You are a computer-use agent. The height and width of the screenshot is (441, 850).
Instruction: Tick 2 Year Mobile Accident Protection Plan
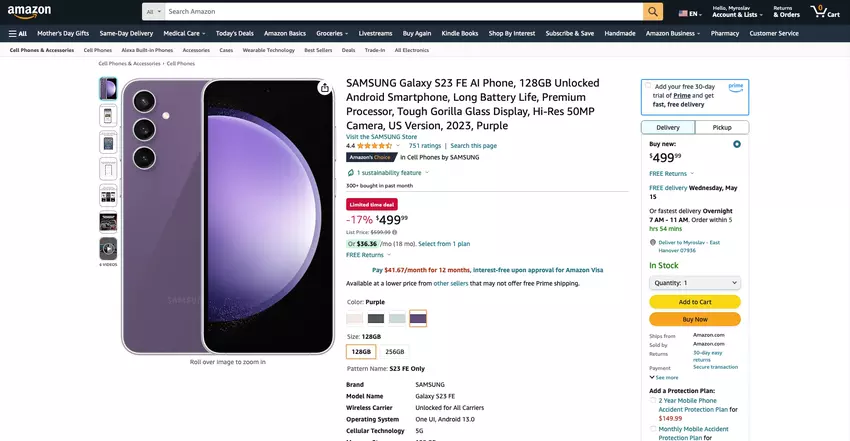[653, 399]
